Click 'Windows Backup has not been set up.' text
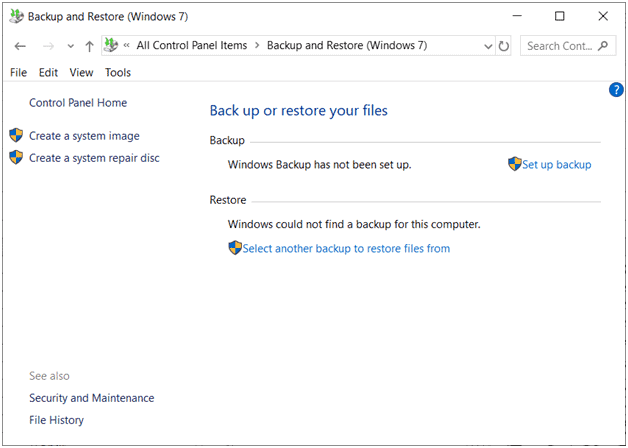This screenshot has height=448, width=628. [320, 165]
